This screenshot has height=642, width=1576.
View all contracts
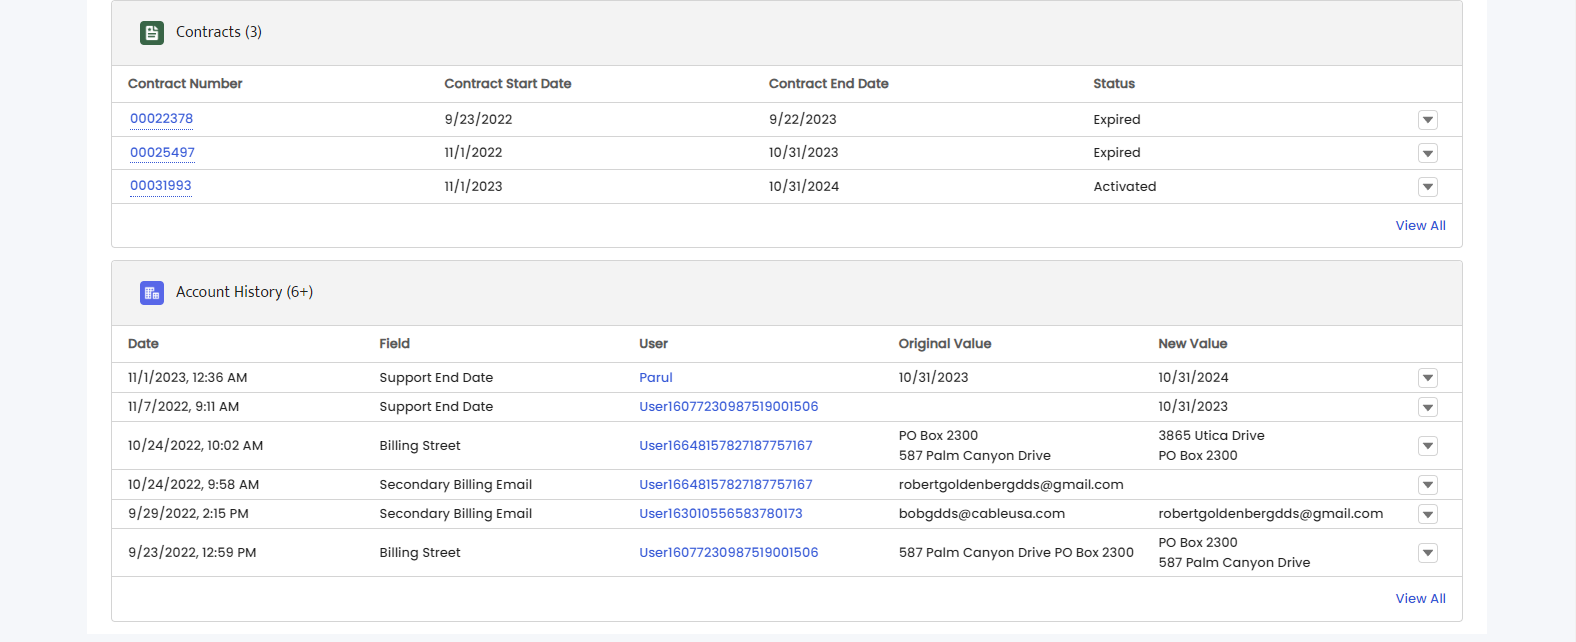(1420, 225)
